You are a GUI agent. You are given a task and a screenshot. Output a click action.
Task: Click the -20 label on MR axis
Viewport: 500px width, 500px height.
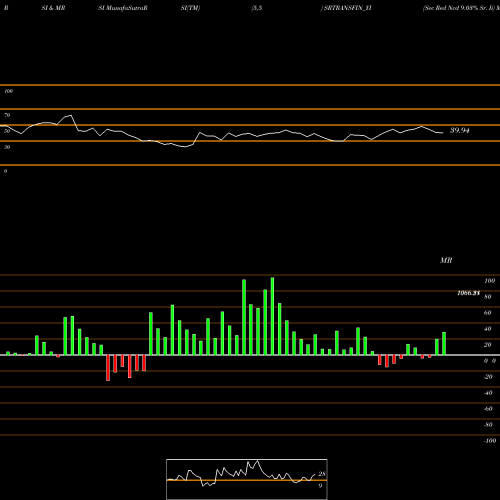(488, 377)
